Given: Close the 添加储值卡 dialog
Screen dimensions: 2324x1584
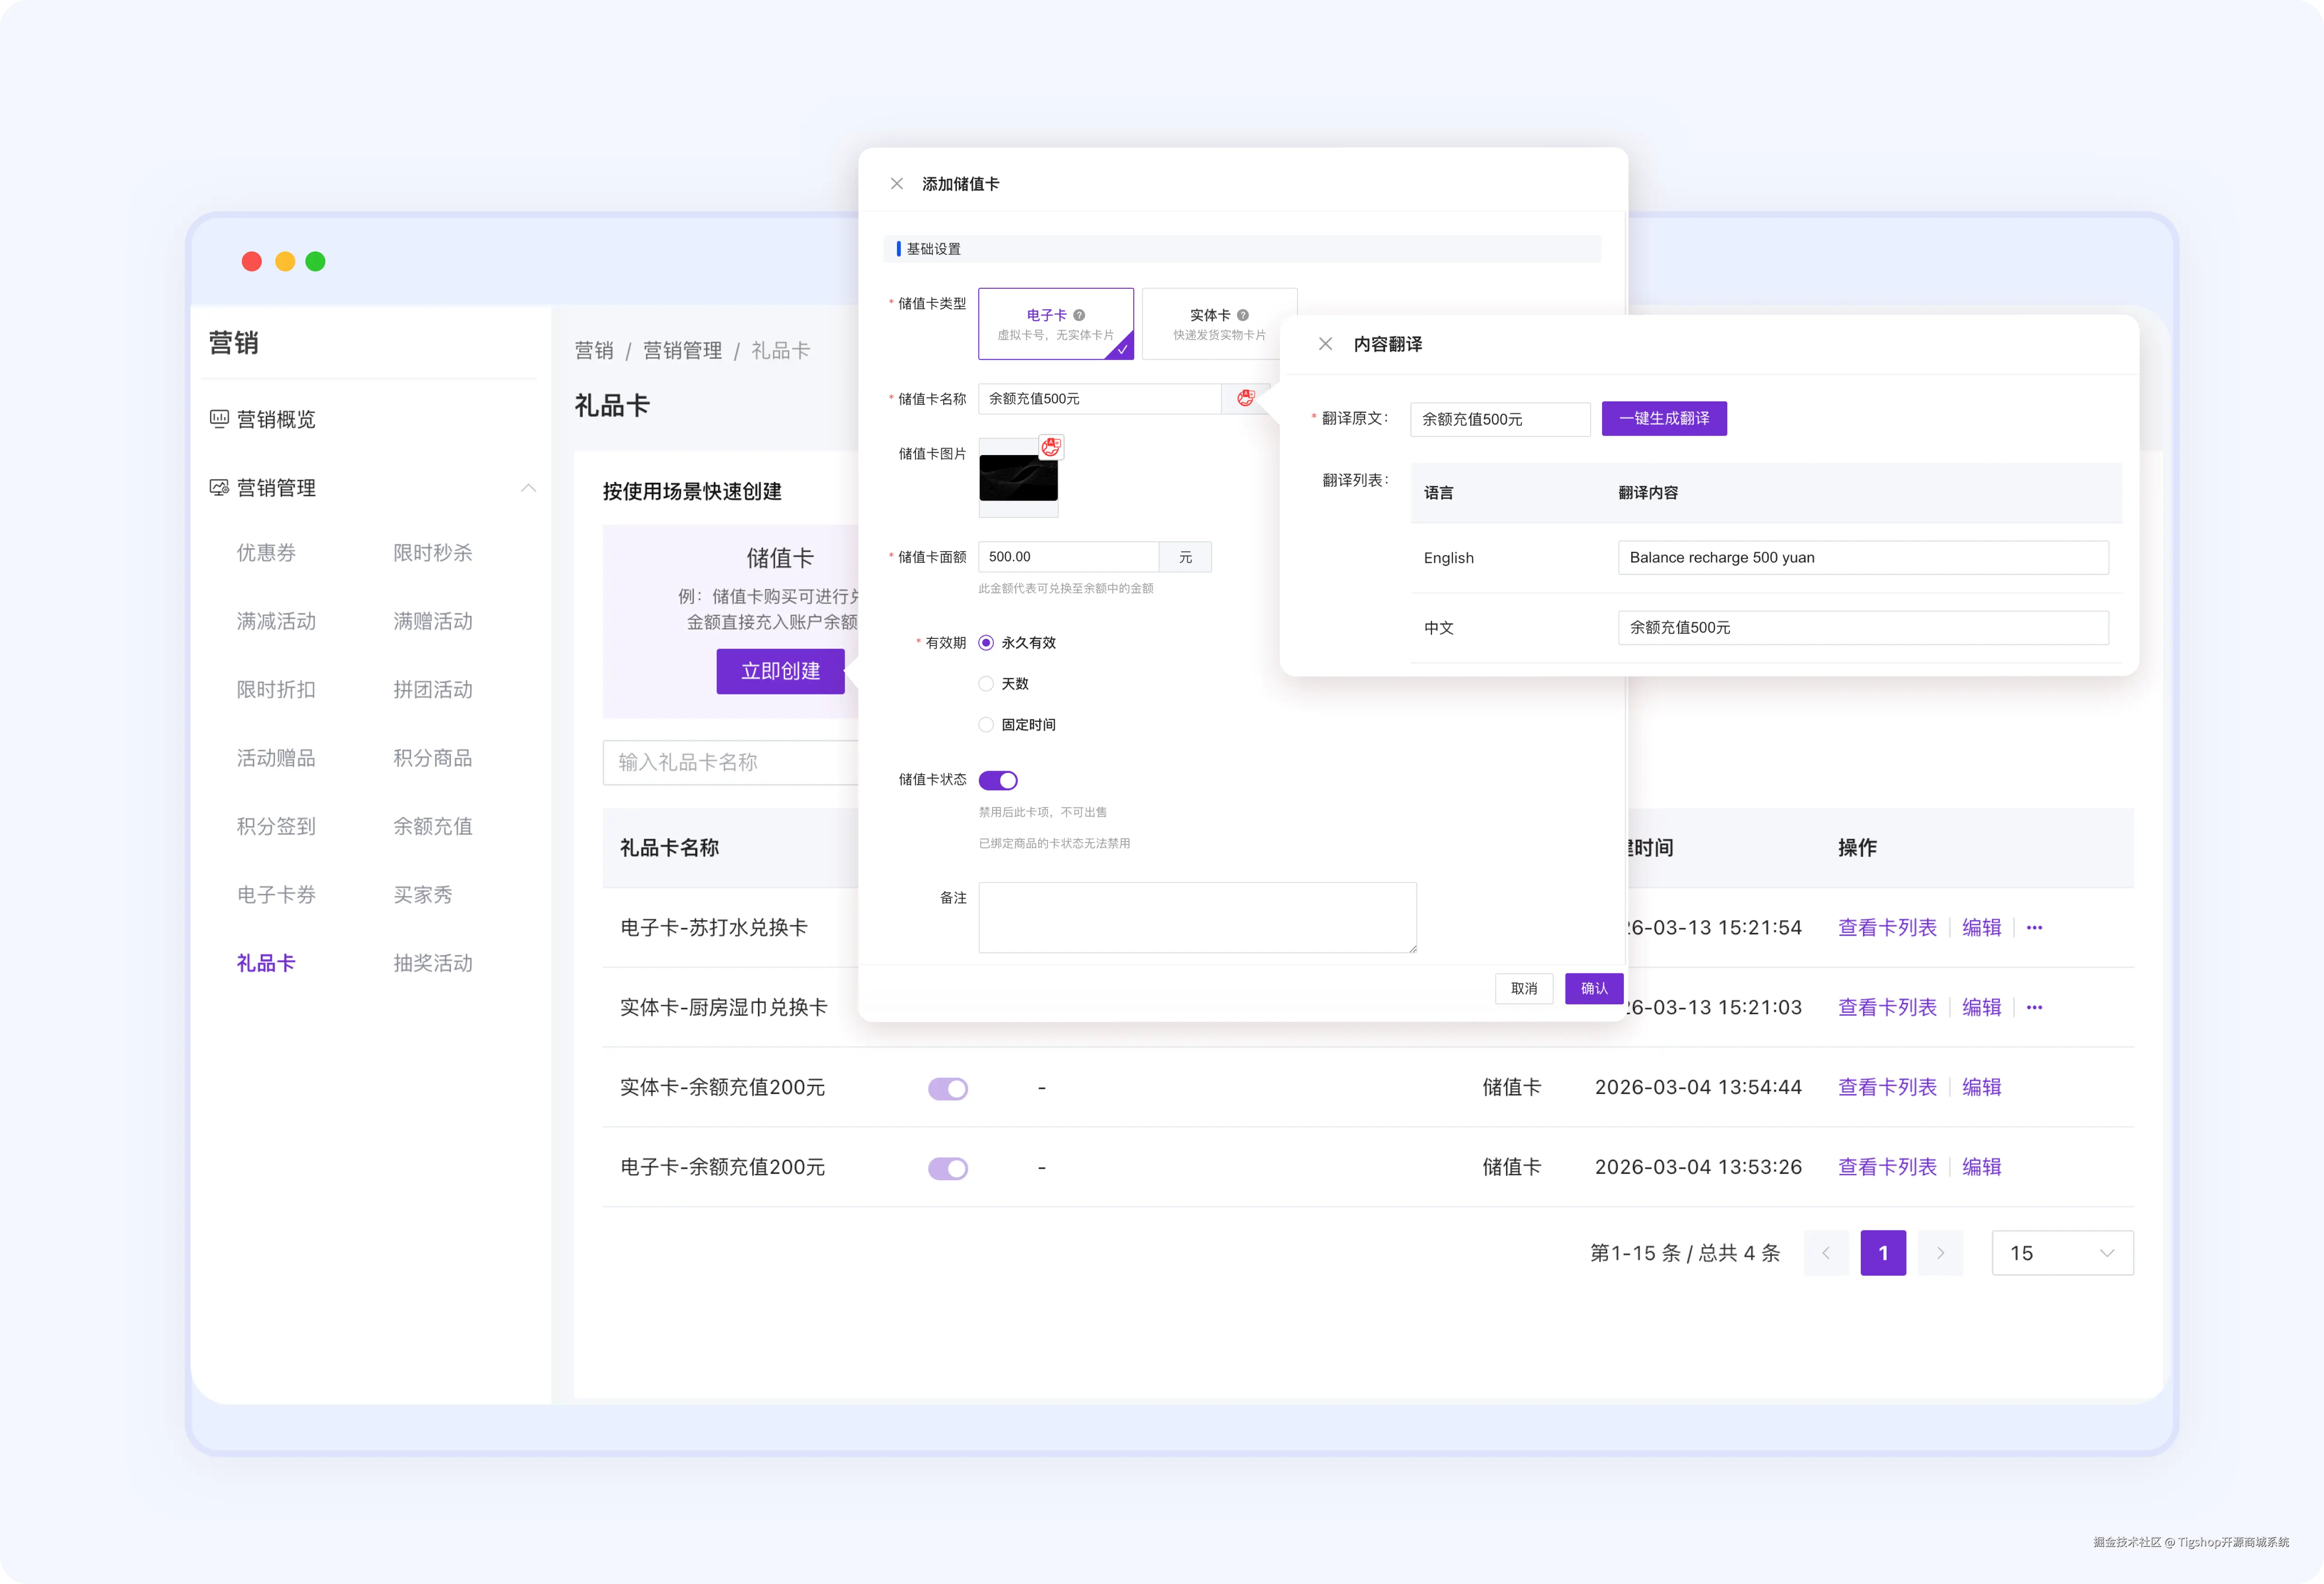Looking at the screenshot, I should tap(897, 184).
